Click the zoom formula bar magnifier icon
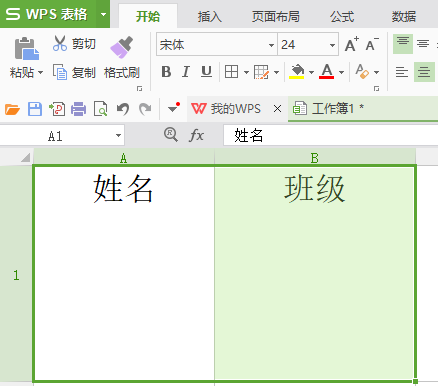This screenshot has height=386, width=438. pyautogui.click(x=171, y=135)
